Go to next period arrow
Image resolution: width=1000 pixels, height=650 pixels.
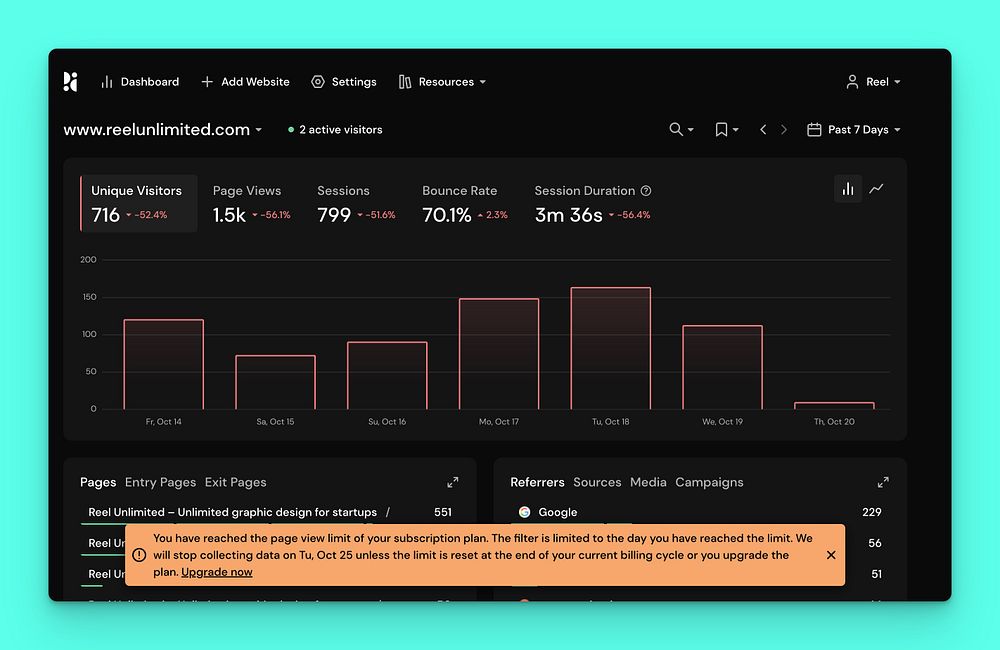(x=784, y=129)
